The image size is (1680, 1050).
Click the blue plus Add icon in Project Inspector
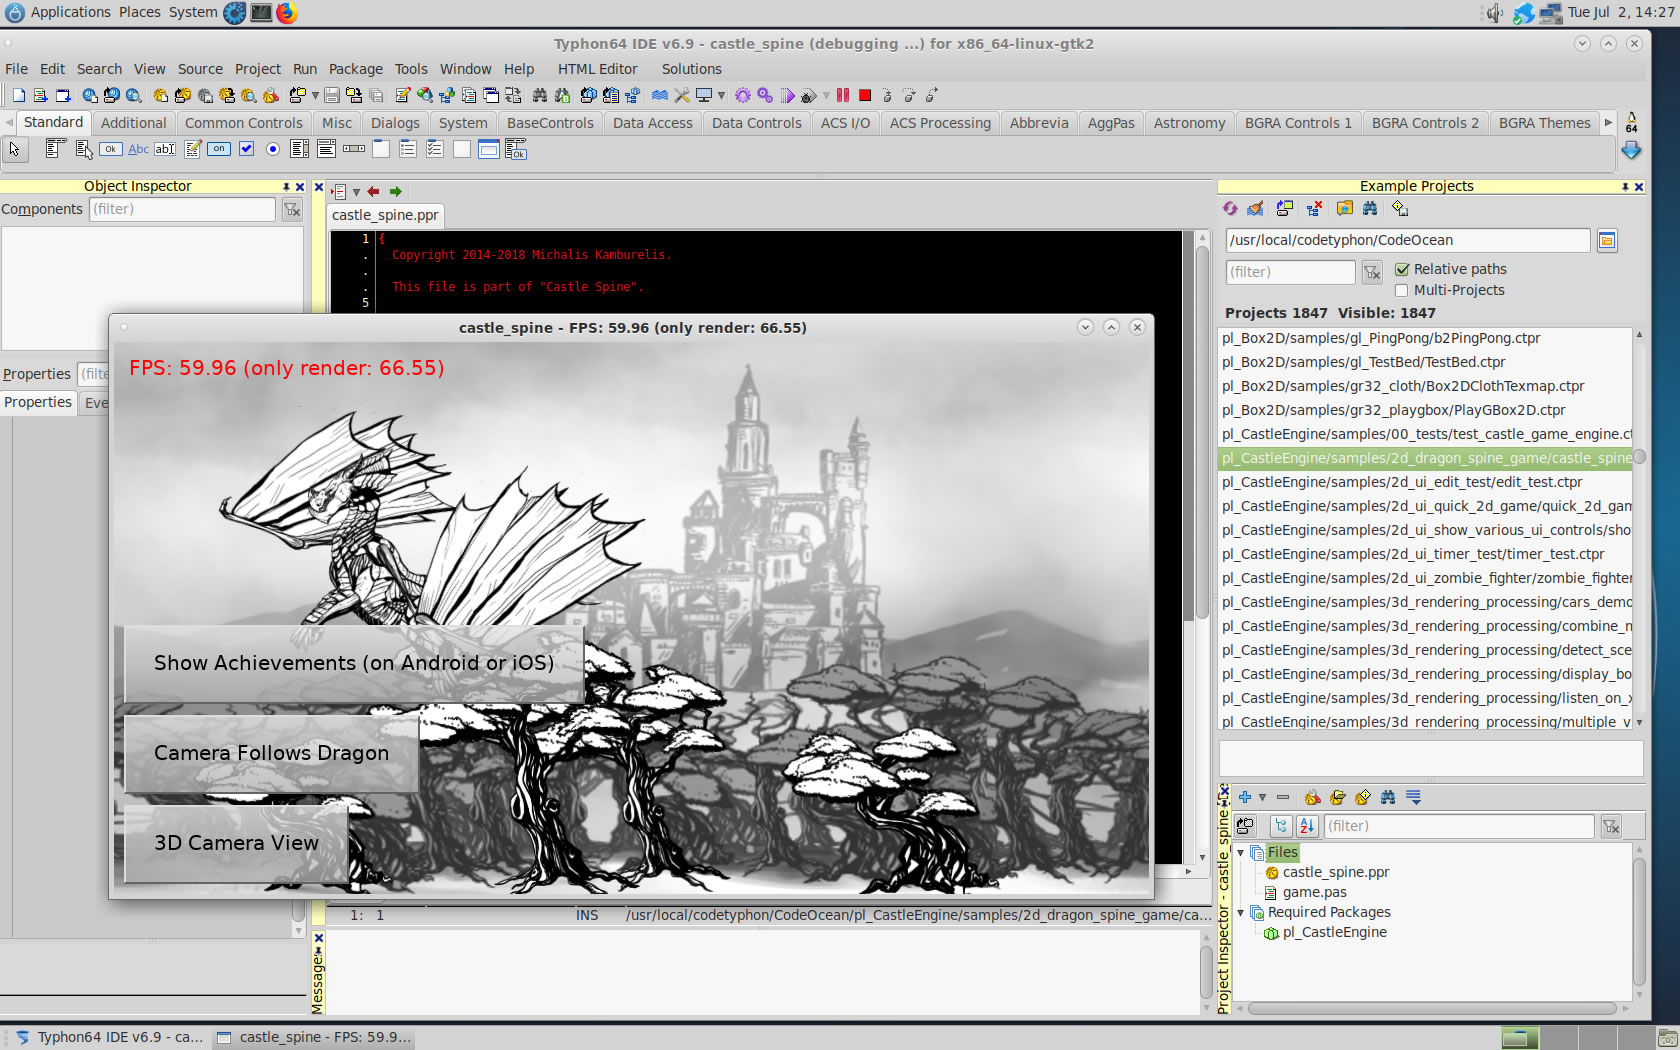(1245, 797)
